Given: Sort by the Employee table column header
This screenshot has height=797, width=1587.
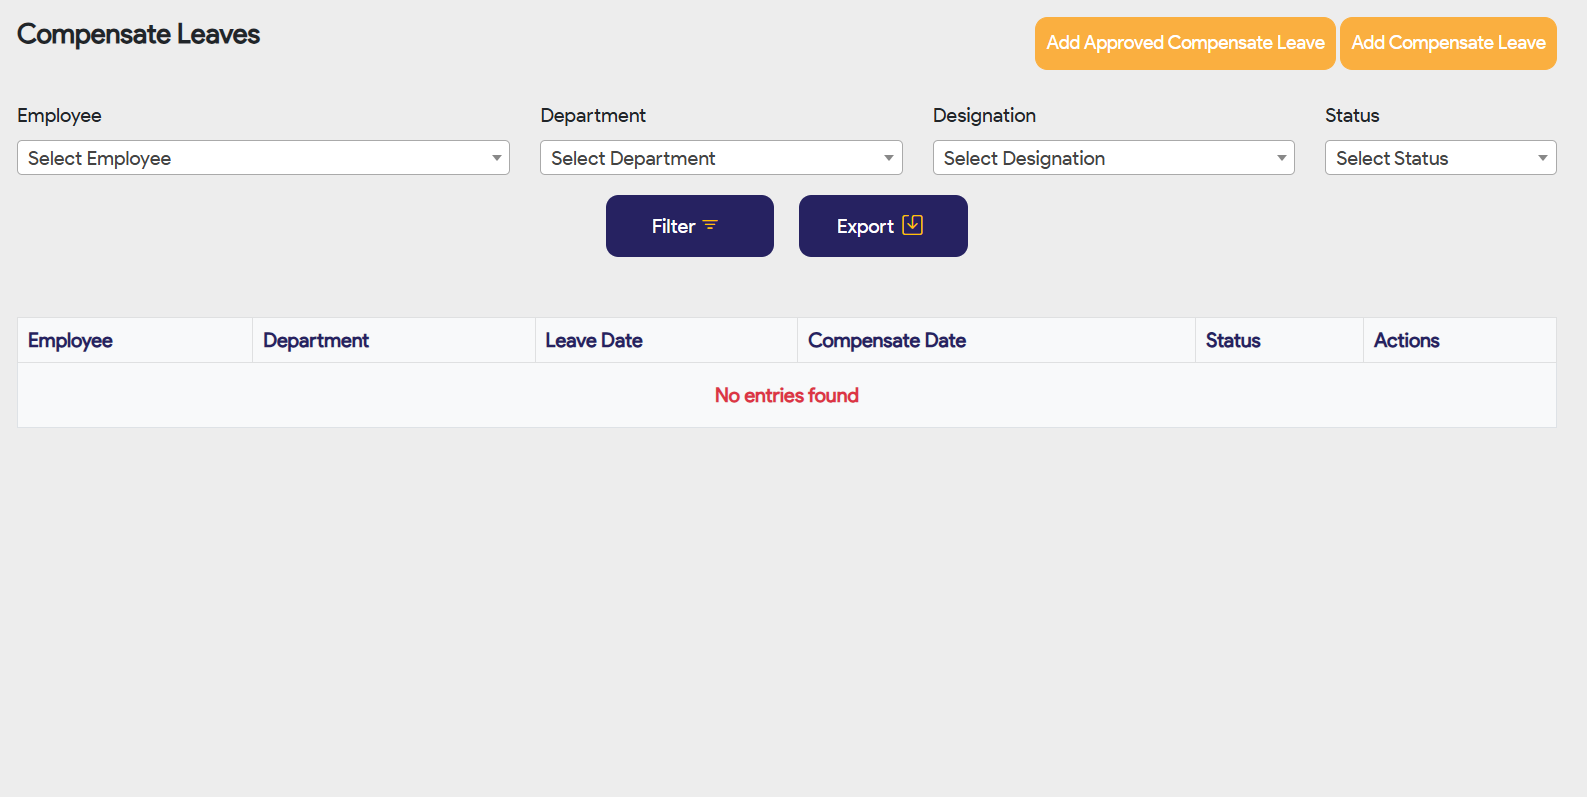Looking at the screenshot, I should point(70,341).
